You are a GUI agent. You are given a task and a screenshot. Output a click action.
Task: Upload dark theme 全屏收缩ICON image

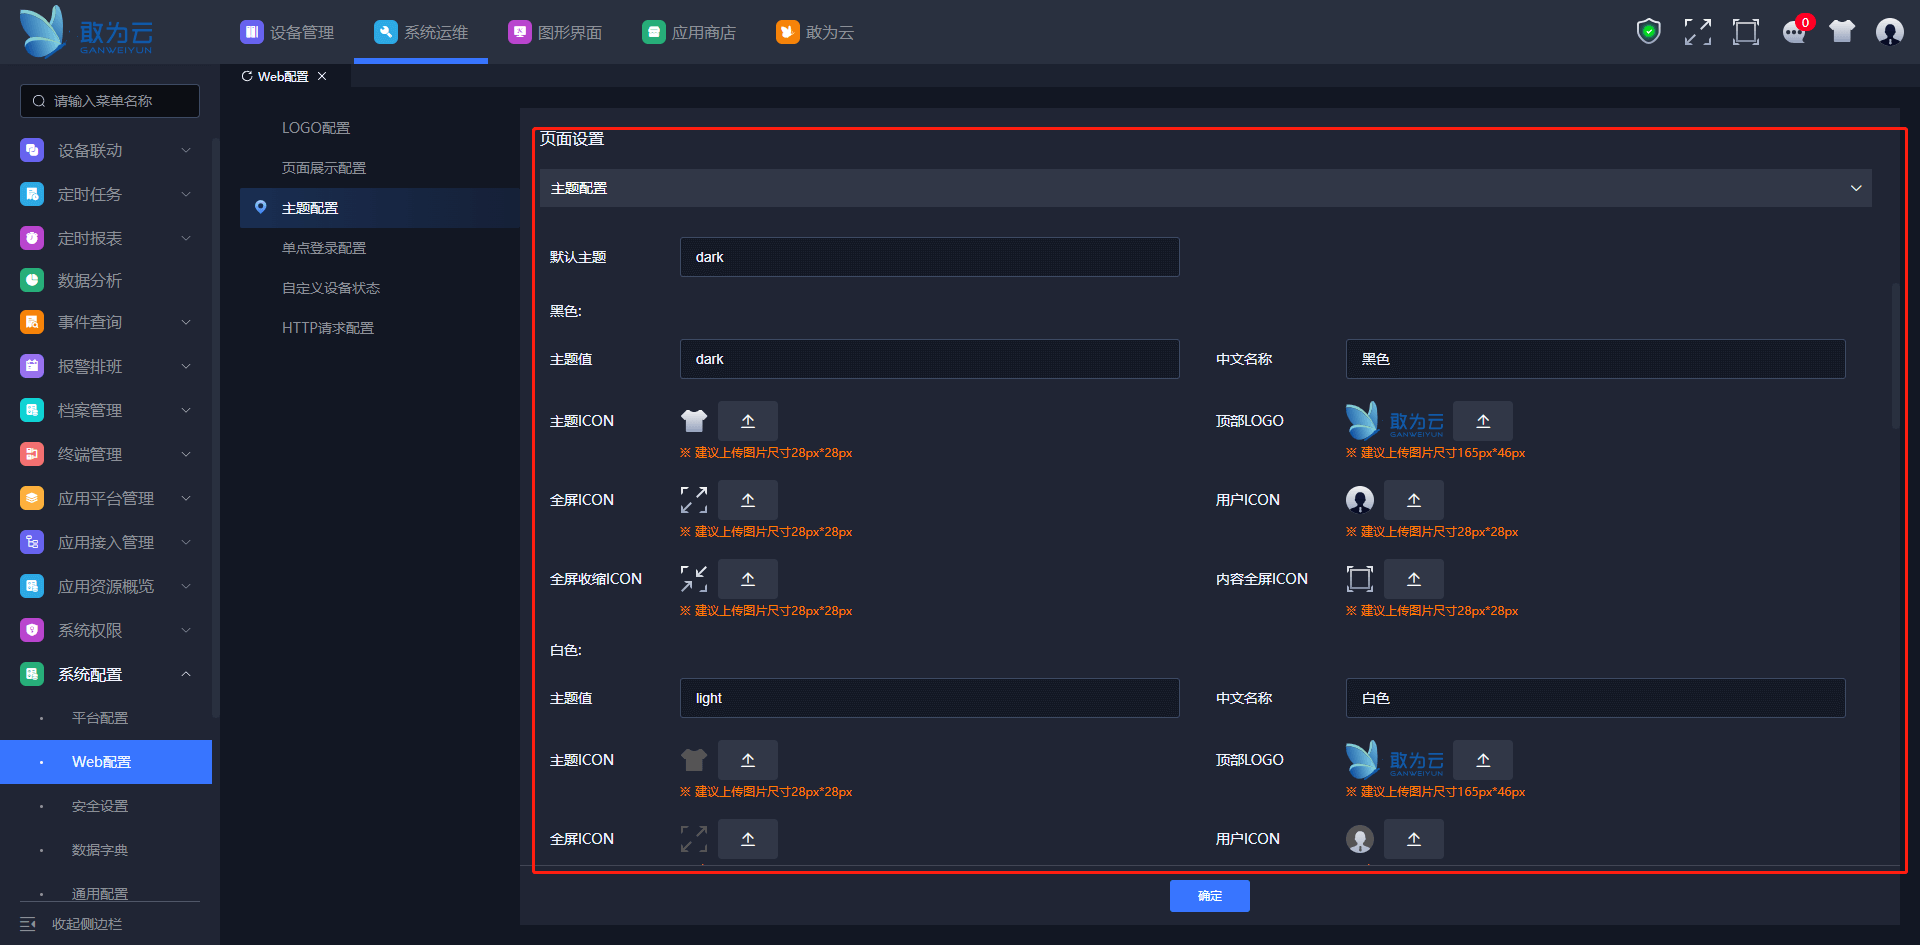(748, 579)
